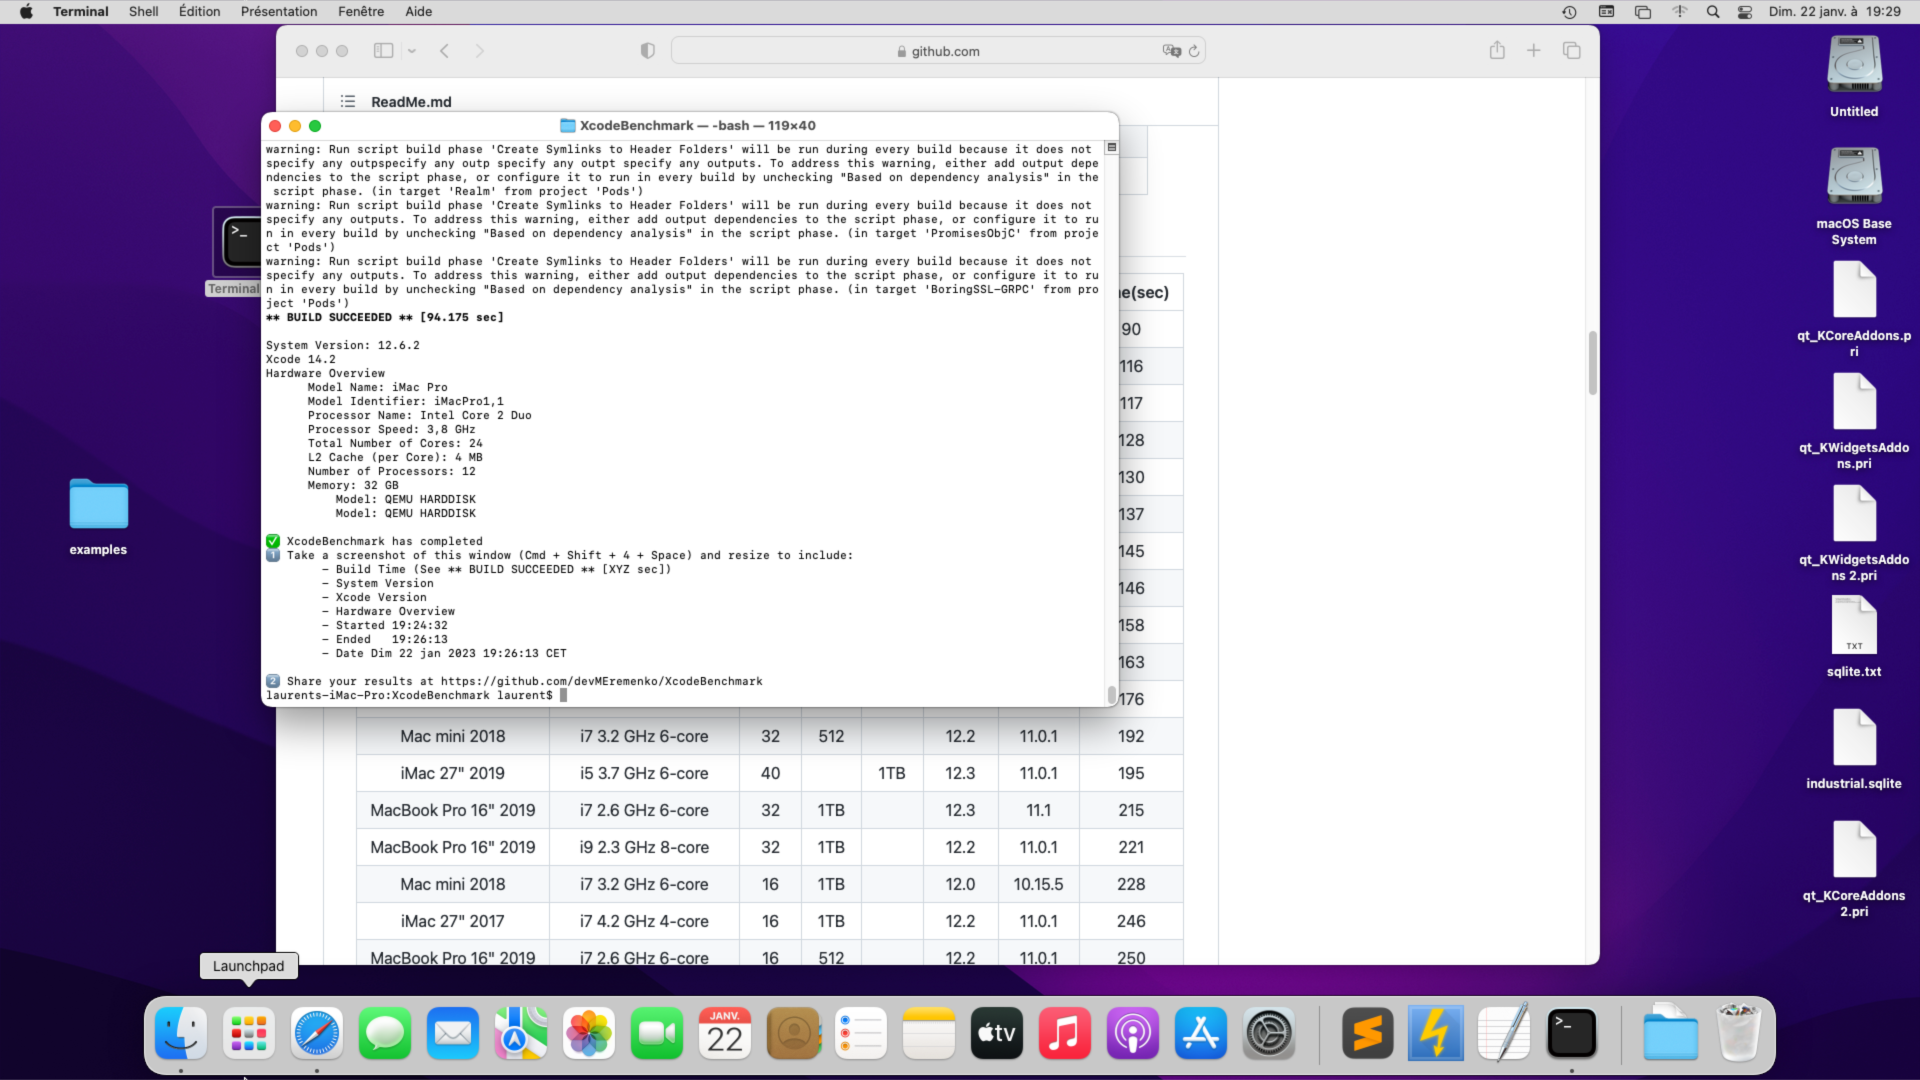The height and width of the screenshot is (1080, 1920).
Task: Open the examples folder on desktop
Action: (x=98, y=515)
